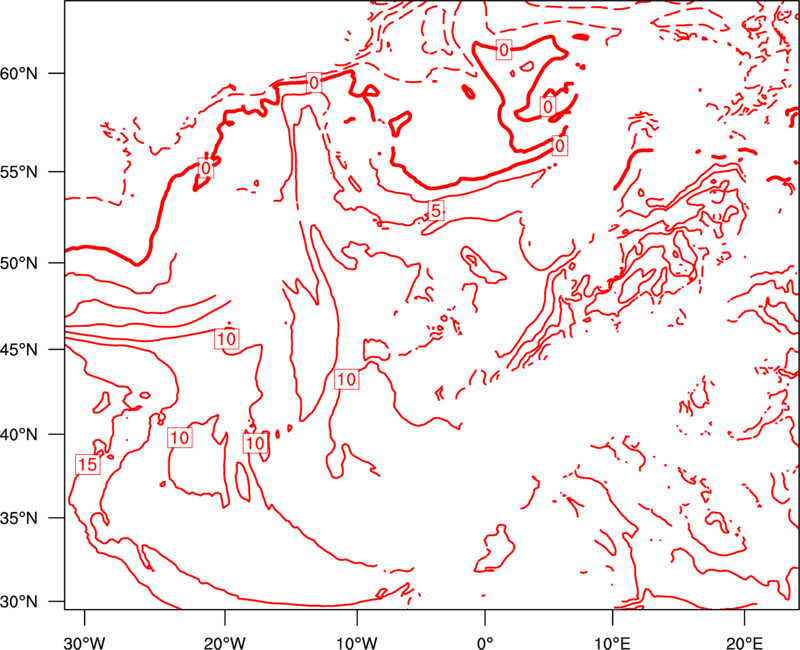Click the boxed 15 contour label
The width and height of the screenshot is (800, 650).
pos(87,464)
